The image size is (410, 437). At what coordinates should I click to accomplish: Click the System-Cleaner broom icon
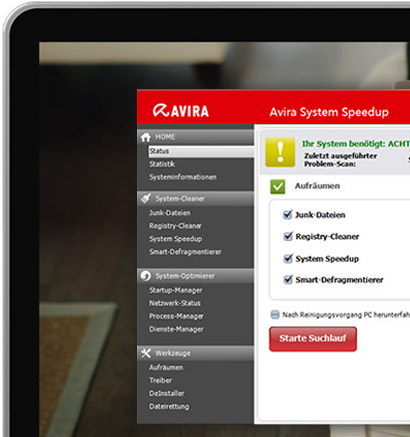(146, 199)
